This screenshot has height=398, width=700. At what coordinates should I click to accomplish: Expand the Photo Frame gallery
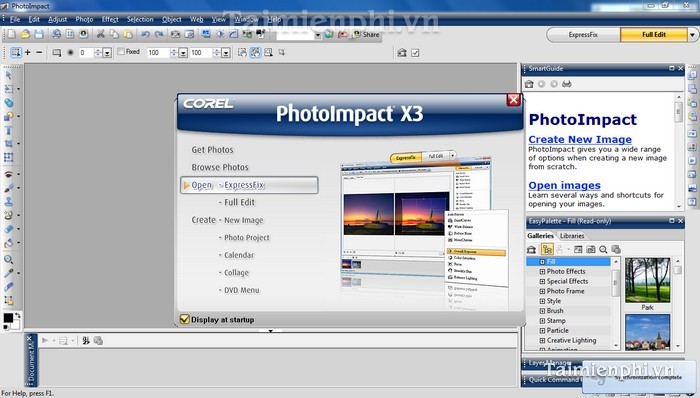coord(542,291)
